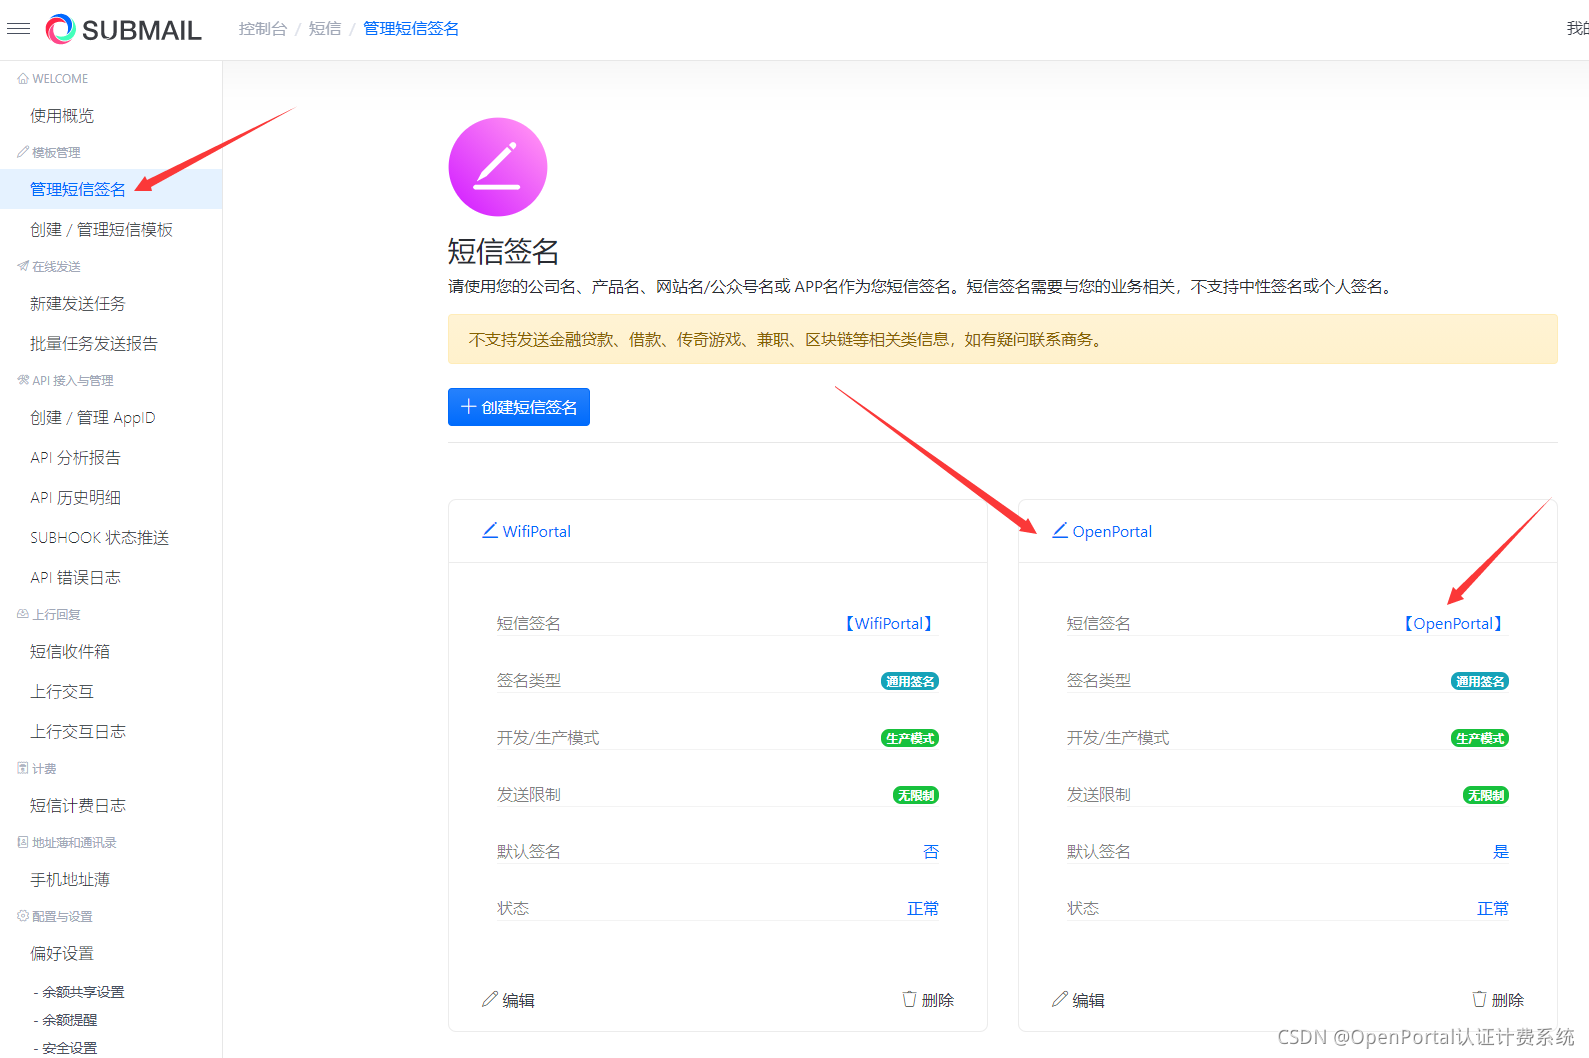Select 管理短信签名 in sidebar
This screenshot has height=1058, width=1589.
click(x=78, y=189)
